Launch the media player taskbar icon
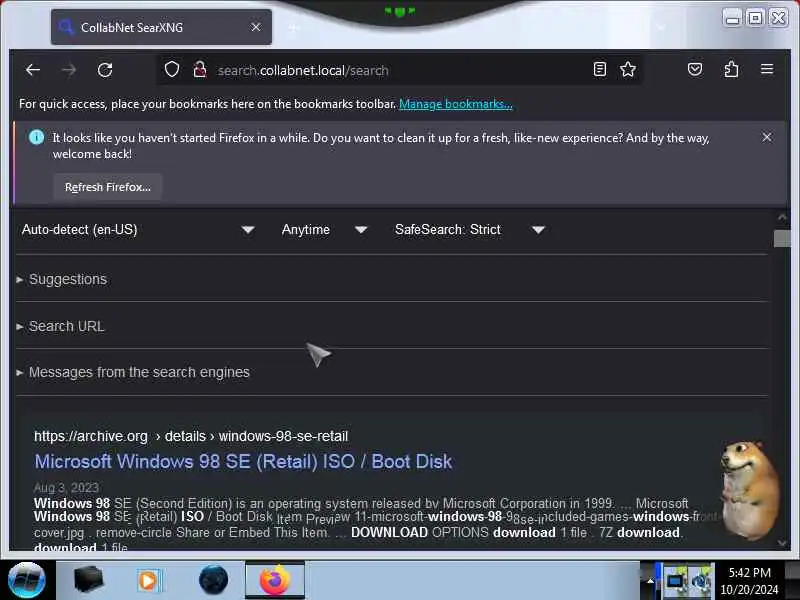 point(149,580)
